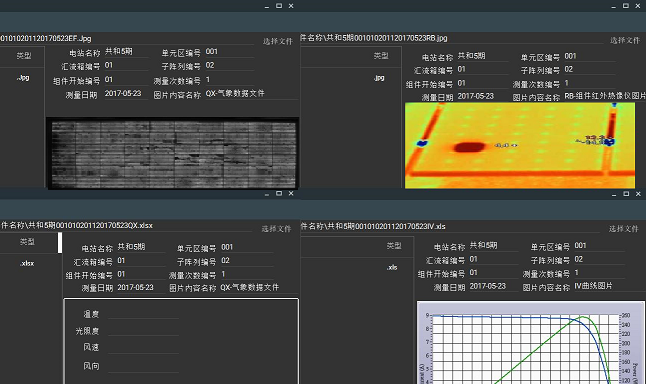Image resolution: width=646 pixels, height=384 pixels.
Task: Minimize the QX.xlsx window
Action: point(267,194)
